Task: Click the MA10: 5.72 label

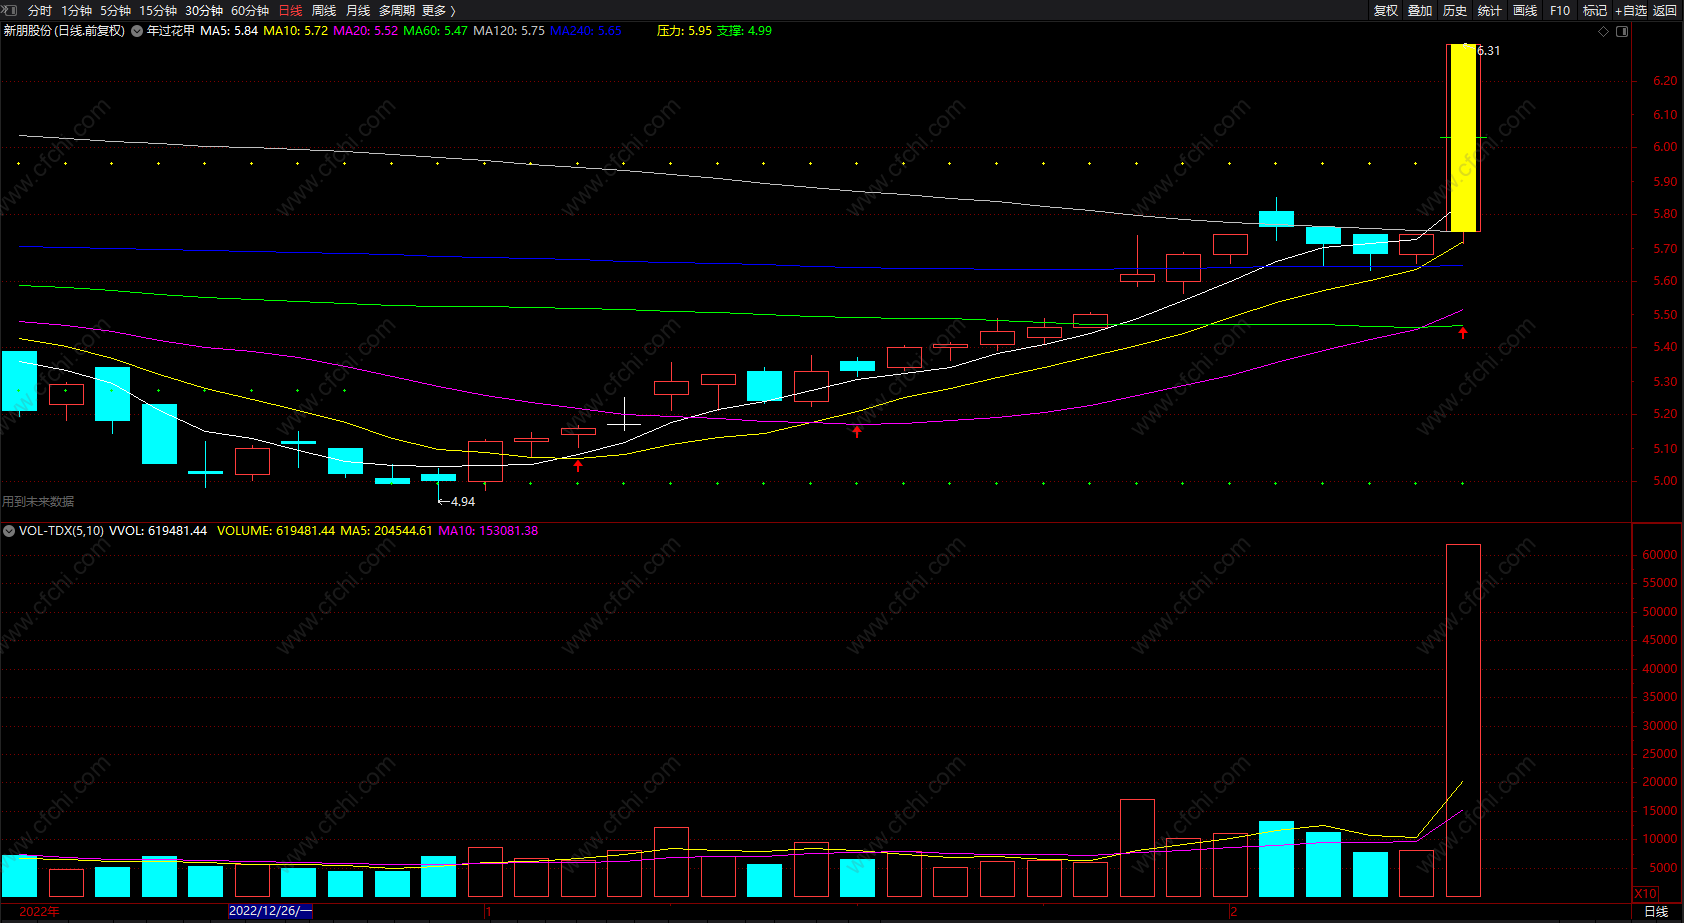Action: (295, 31)
